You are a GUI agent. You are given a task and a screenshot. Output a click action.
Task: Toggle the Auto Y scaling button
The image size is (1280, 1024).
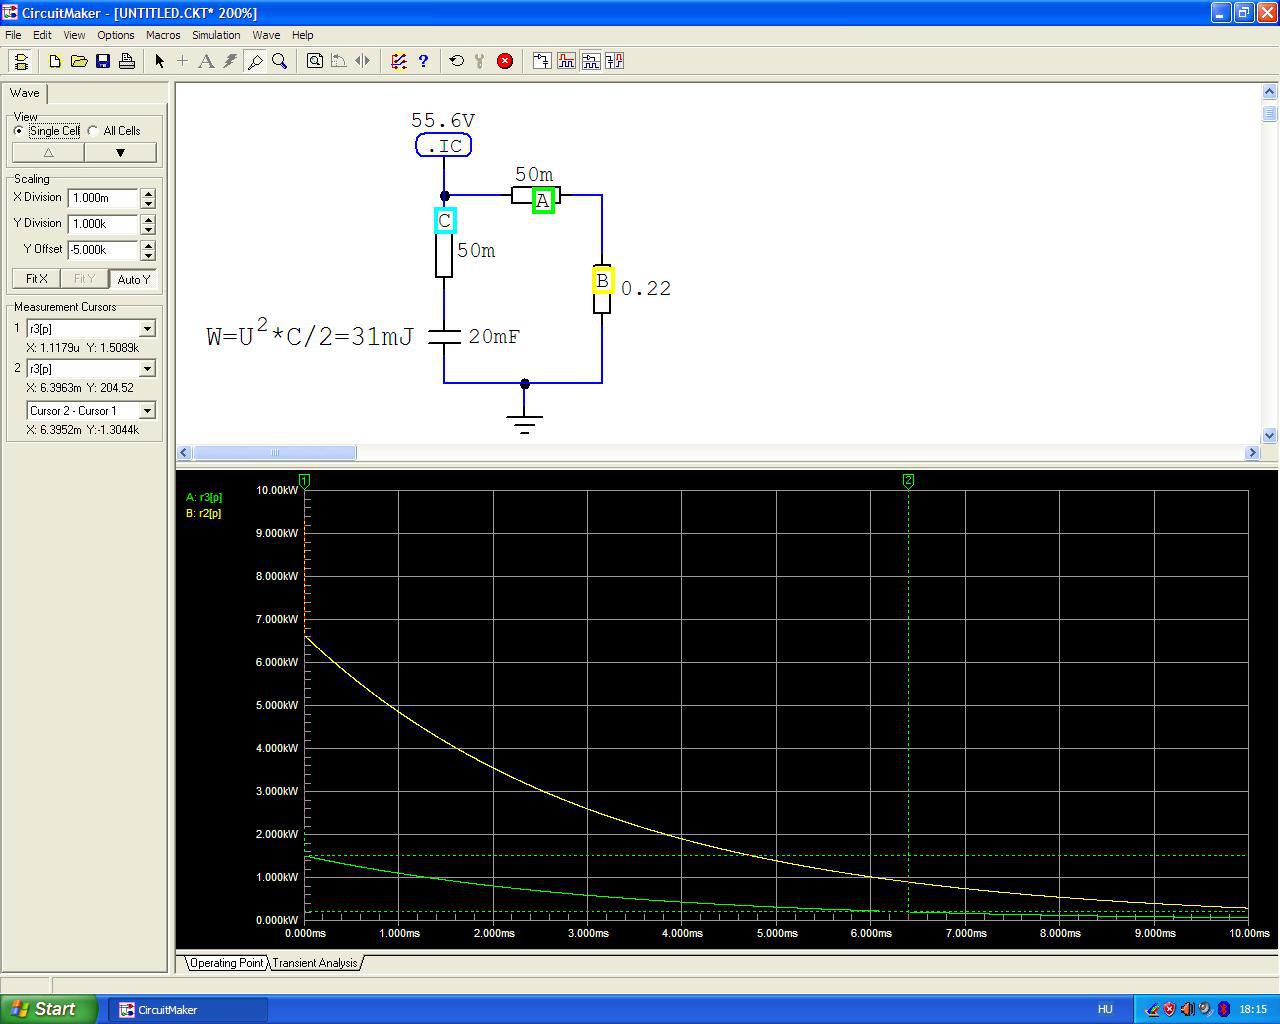pos(133,279)
